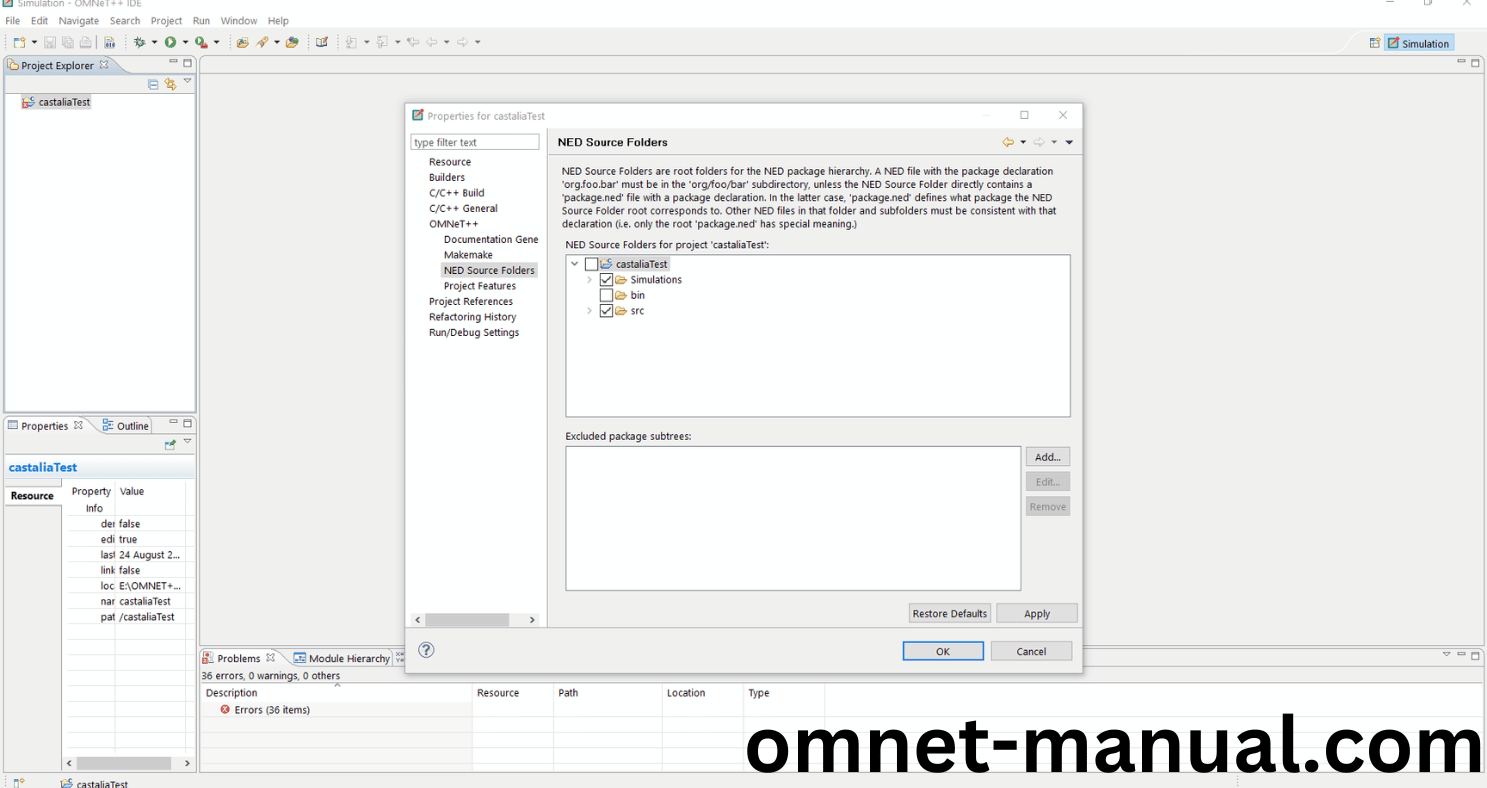Select C/C++ Build in properties tree

(457, 193)
